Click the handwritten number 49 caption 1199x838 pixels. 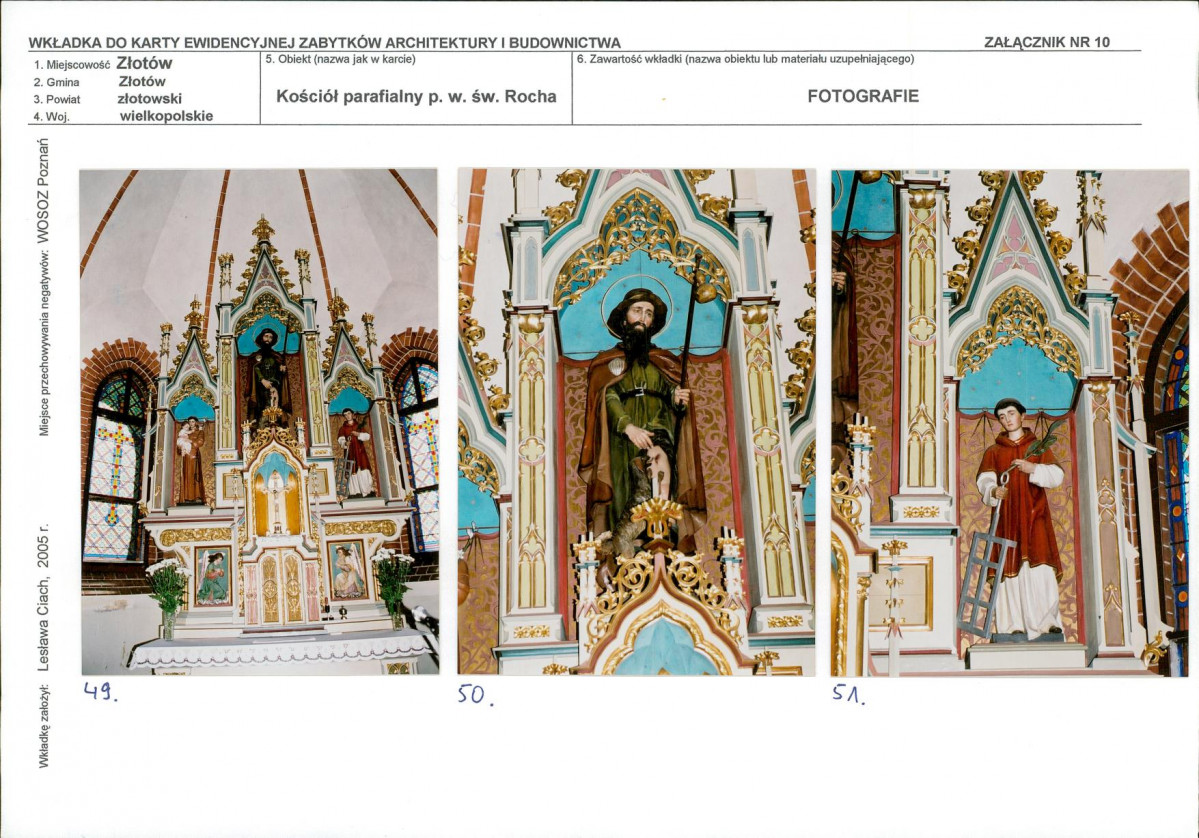100,691
